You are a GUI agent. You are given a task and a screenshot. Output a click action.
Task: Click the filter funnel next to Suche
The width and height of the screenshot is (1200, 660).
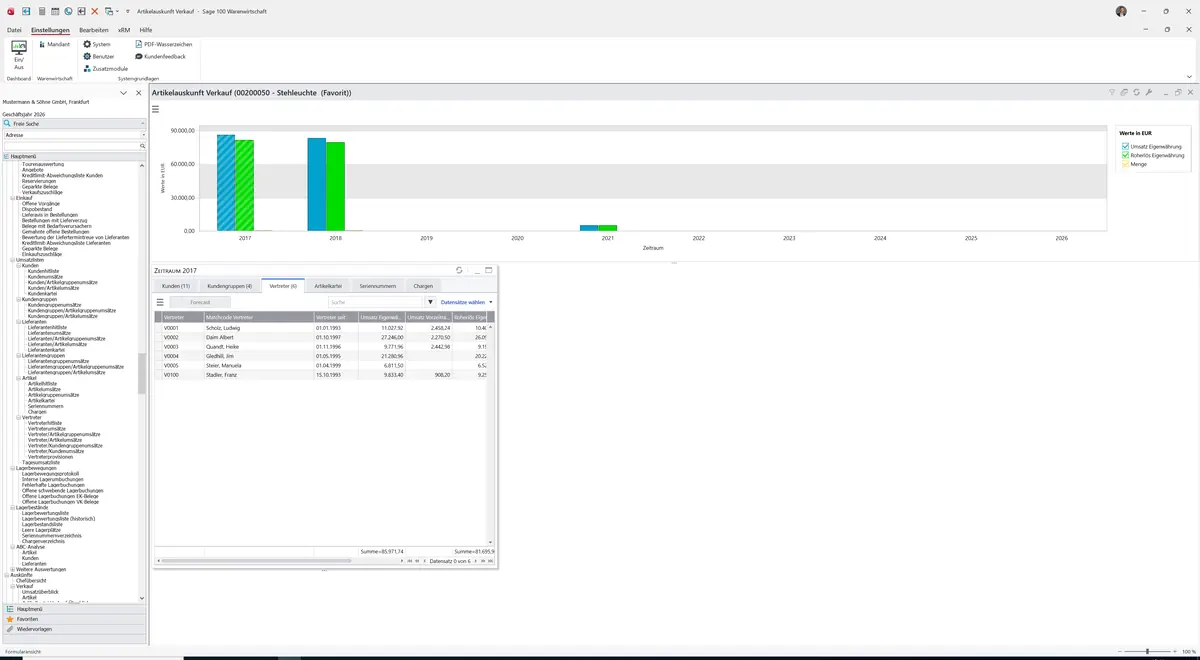pos(431,301)
